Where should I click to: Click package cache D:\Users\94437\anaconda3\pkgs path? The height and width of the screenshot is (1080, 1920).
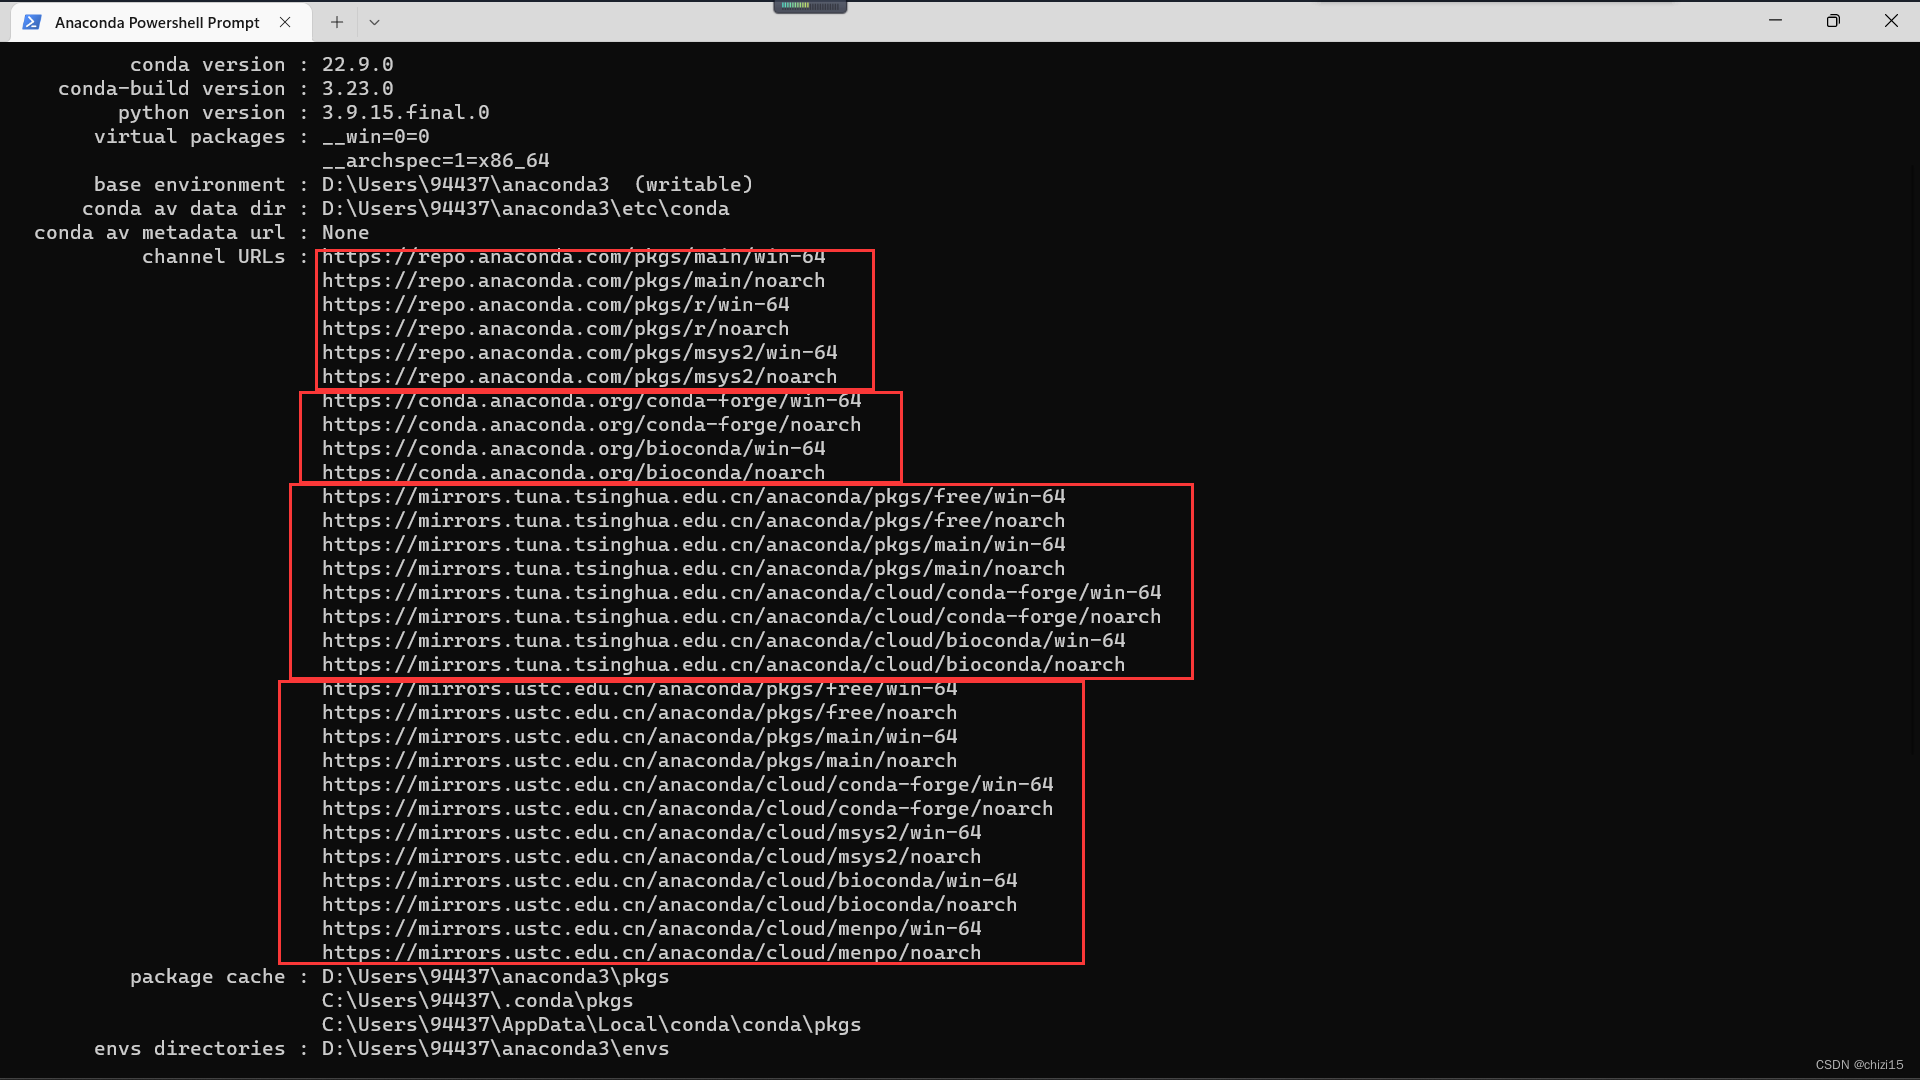click(495, 977)
